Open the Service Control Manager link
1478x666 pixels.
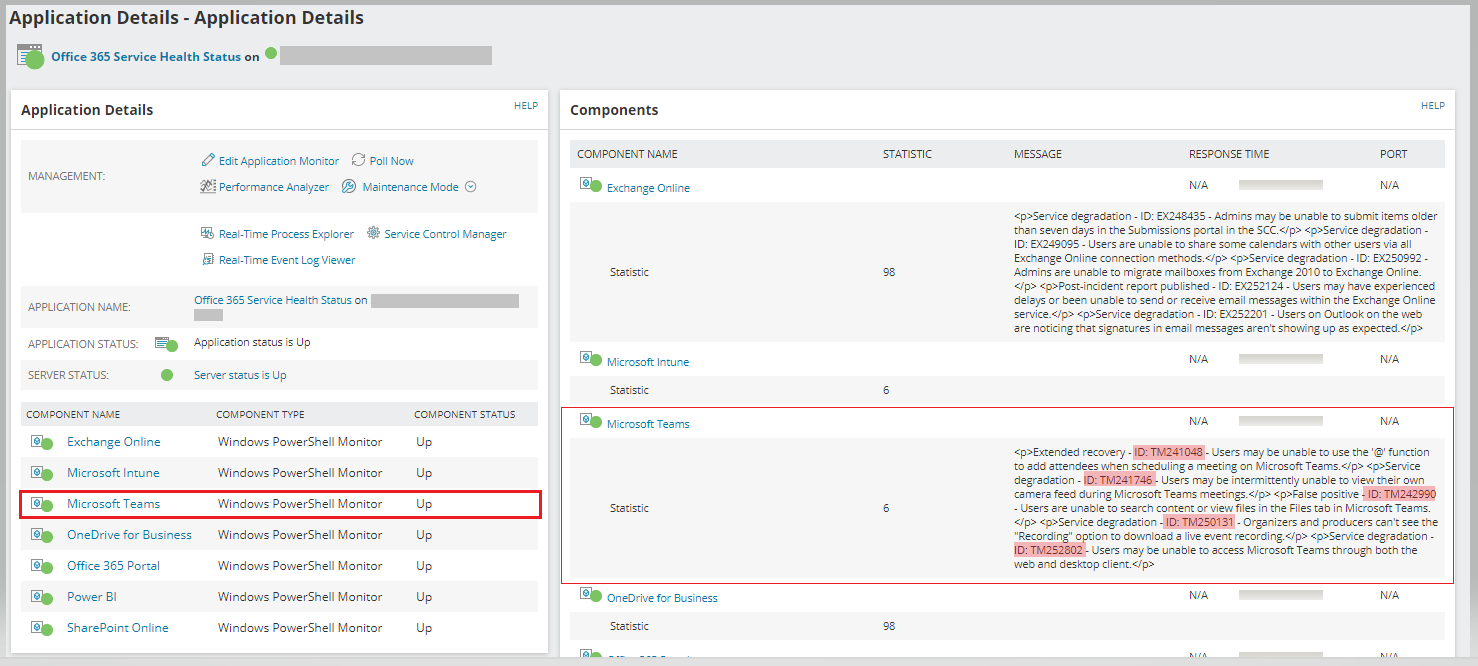(446, 234)
